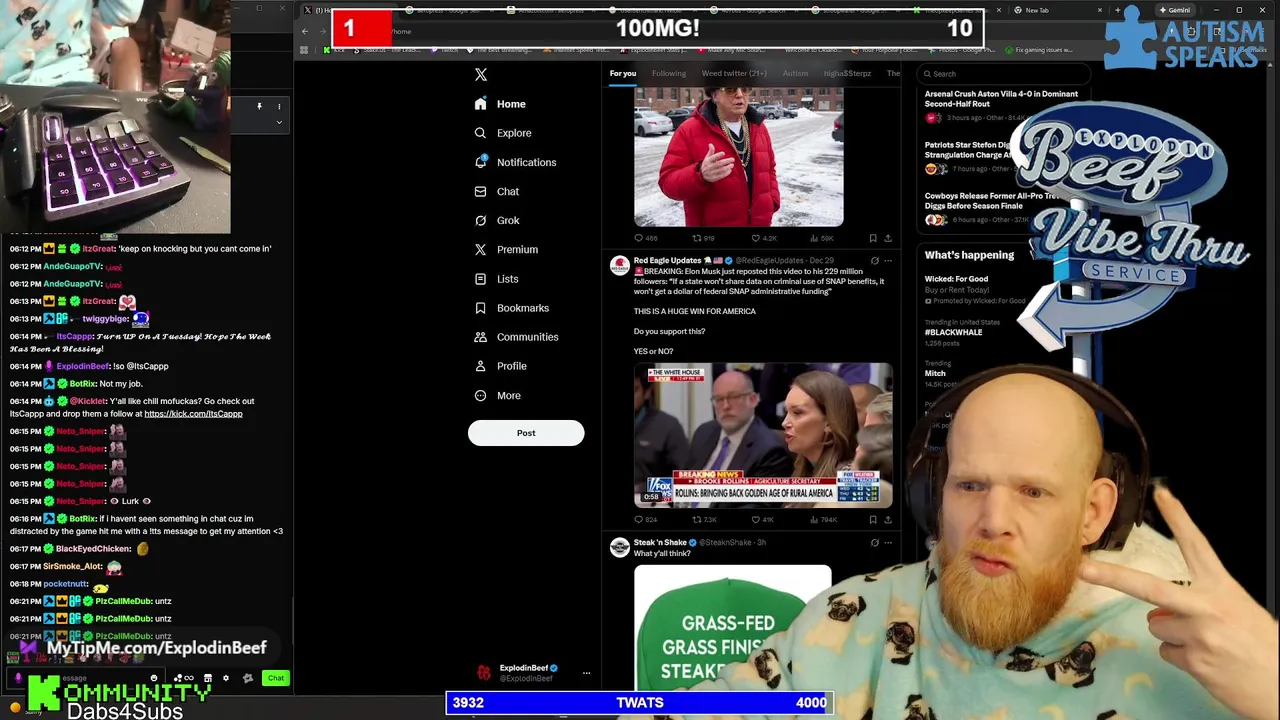The image size is (1280, 720).
Task: Open the higha$$terpz tab
Action: pyautogui.click(x=847, y=73)
